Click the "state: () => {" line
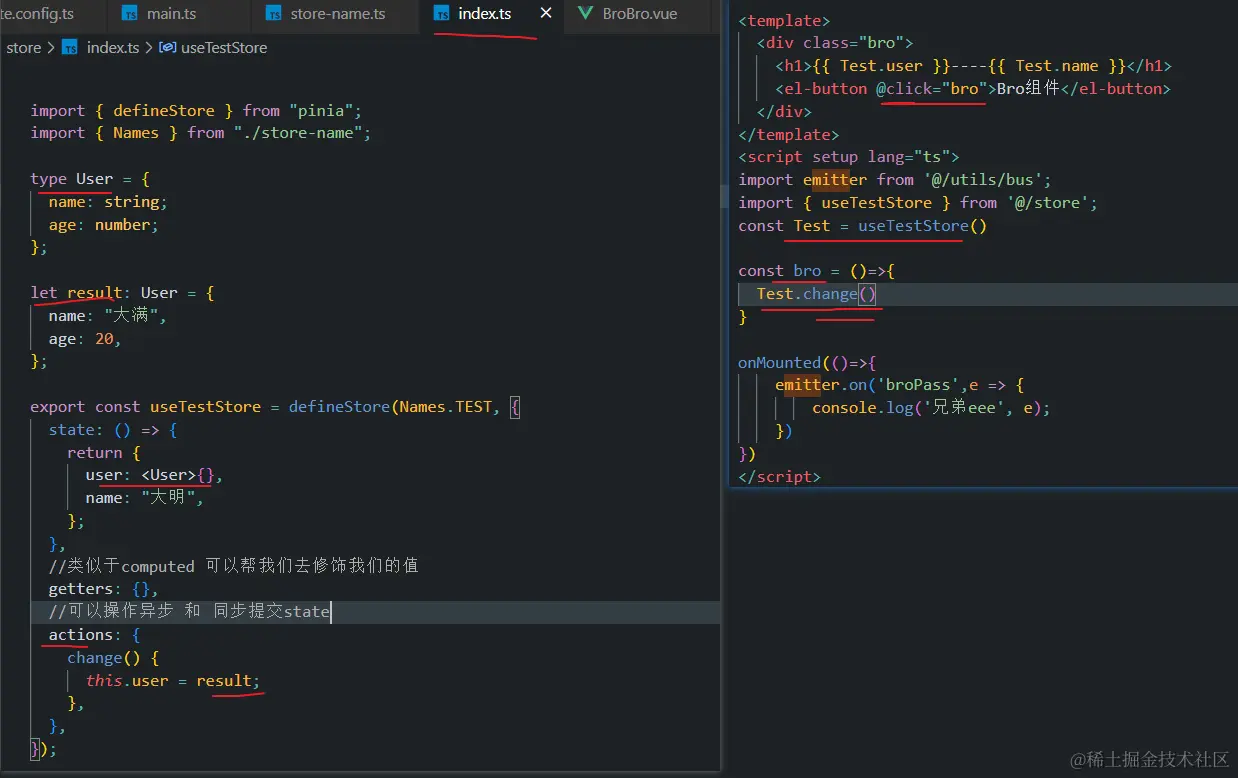 (113, 430)
